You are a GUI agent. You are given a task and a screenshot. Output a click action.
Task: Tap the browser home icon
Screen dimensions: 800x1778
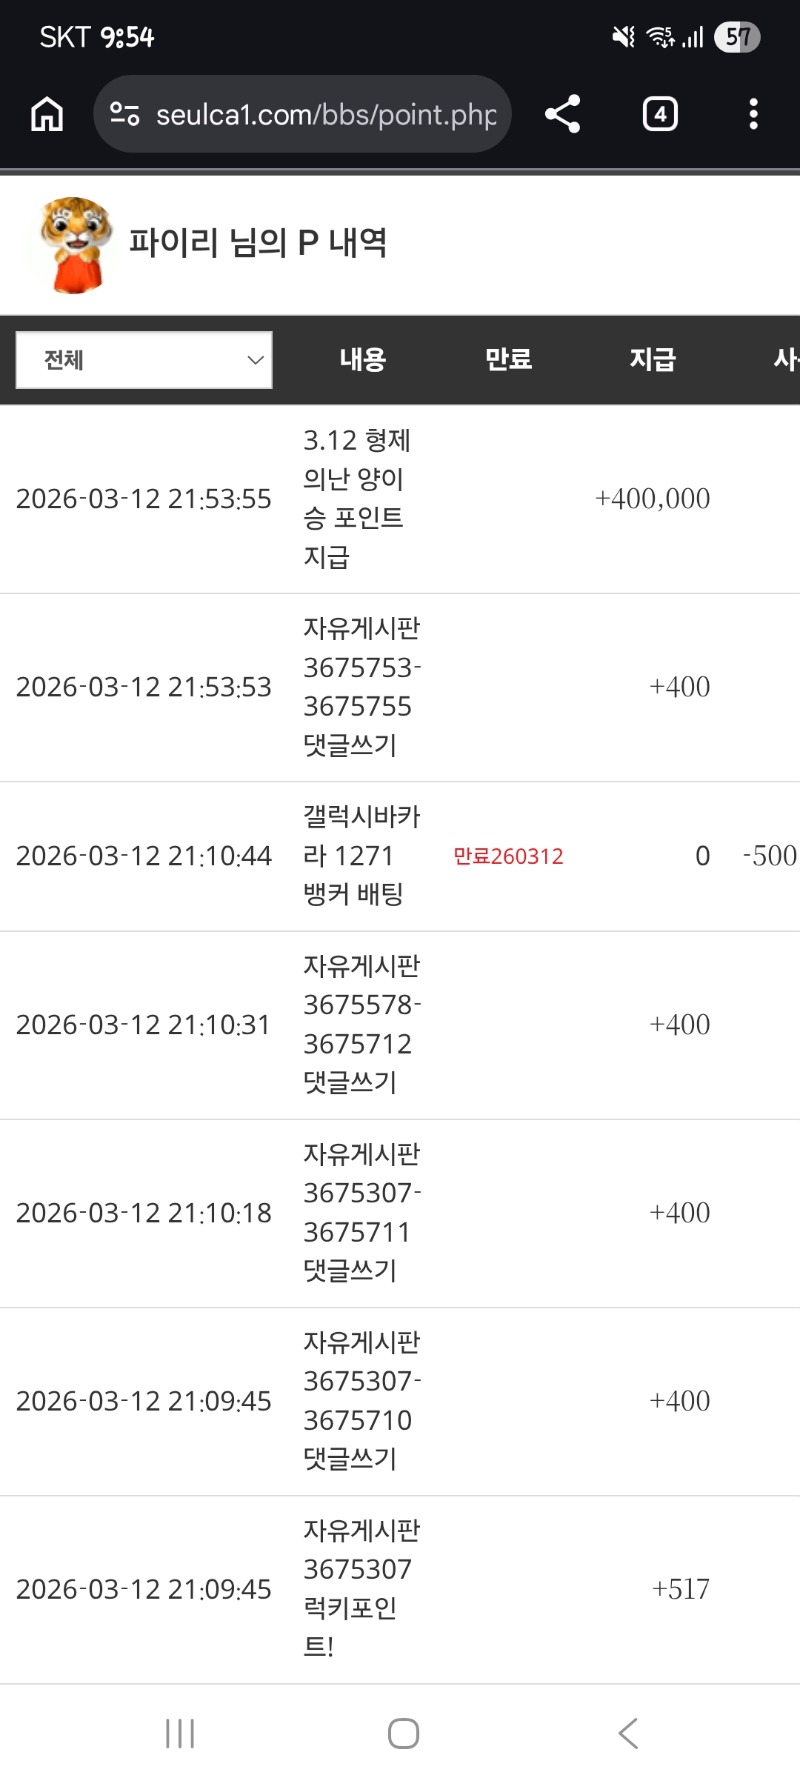coord(47,114)
